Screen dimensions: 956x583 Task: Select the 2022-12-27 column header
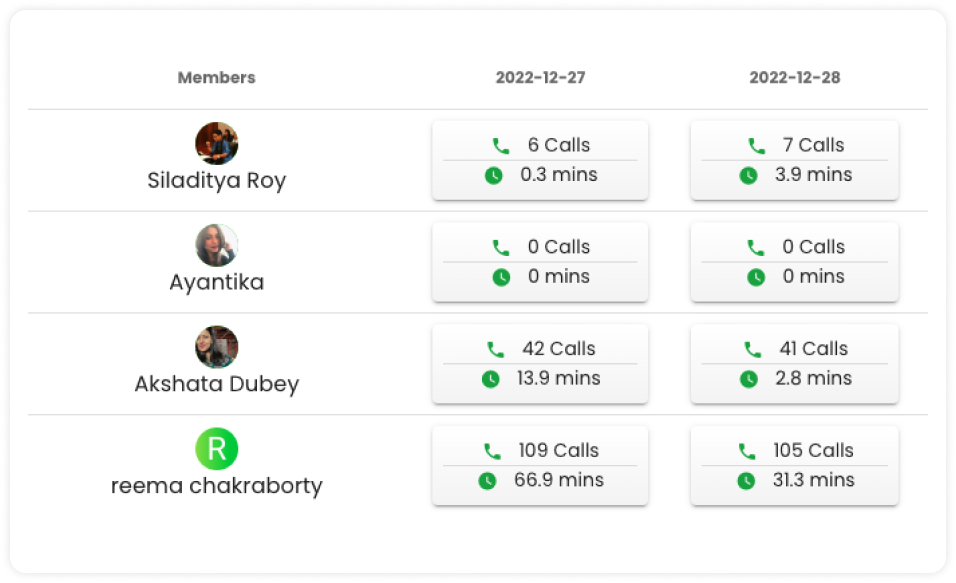540,77
